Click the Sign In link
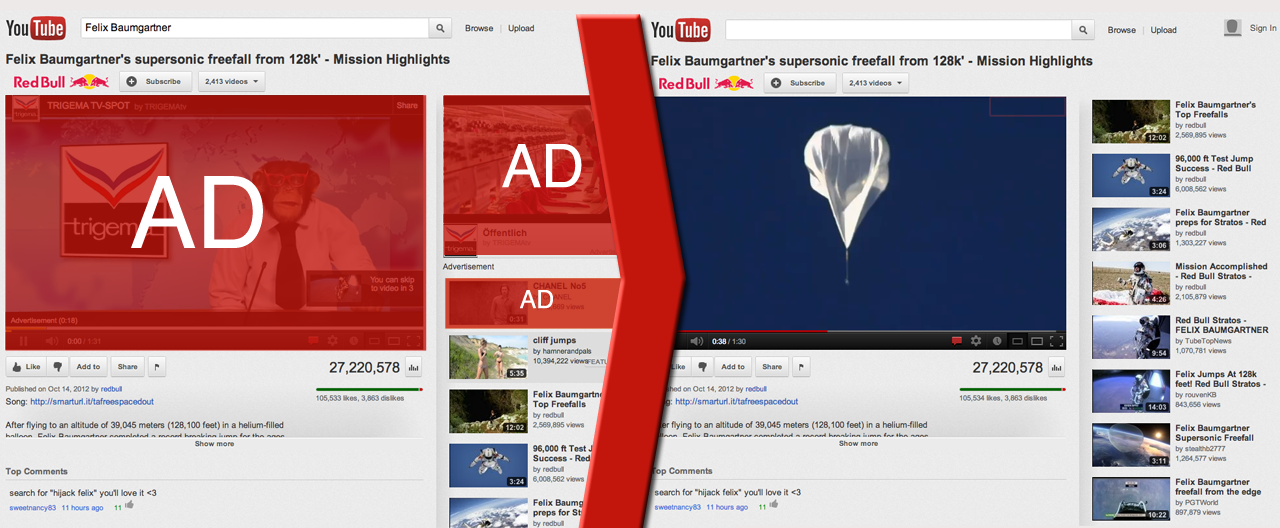1280x528 pixels. (1263, 28)
